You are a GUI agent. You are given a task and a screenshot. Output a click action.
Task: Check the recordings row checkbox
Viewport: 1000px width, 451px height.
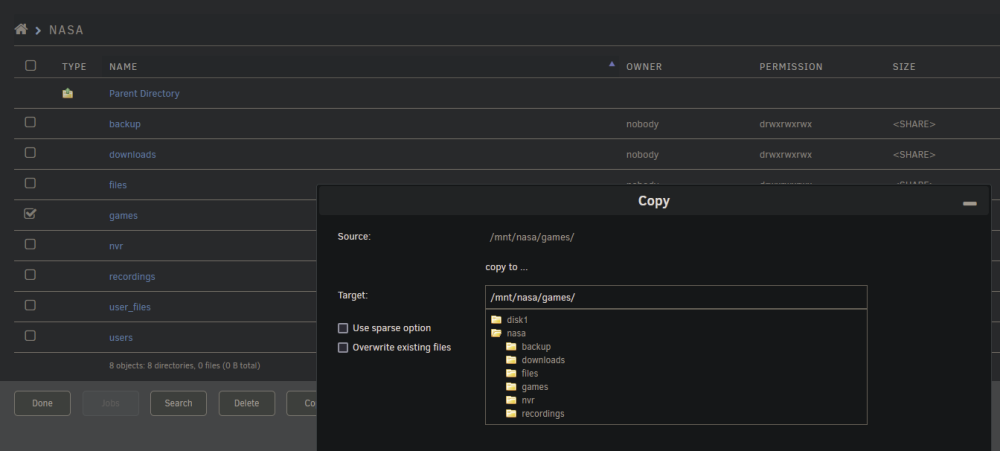click(x=30, y=274)
